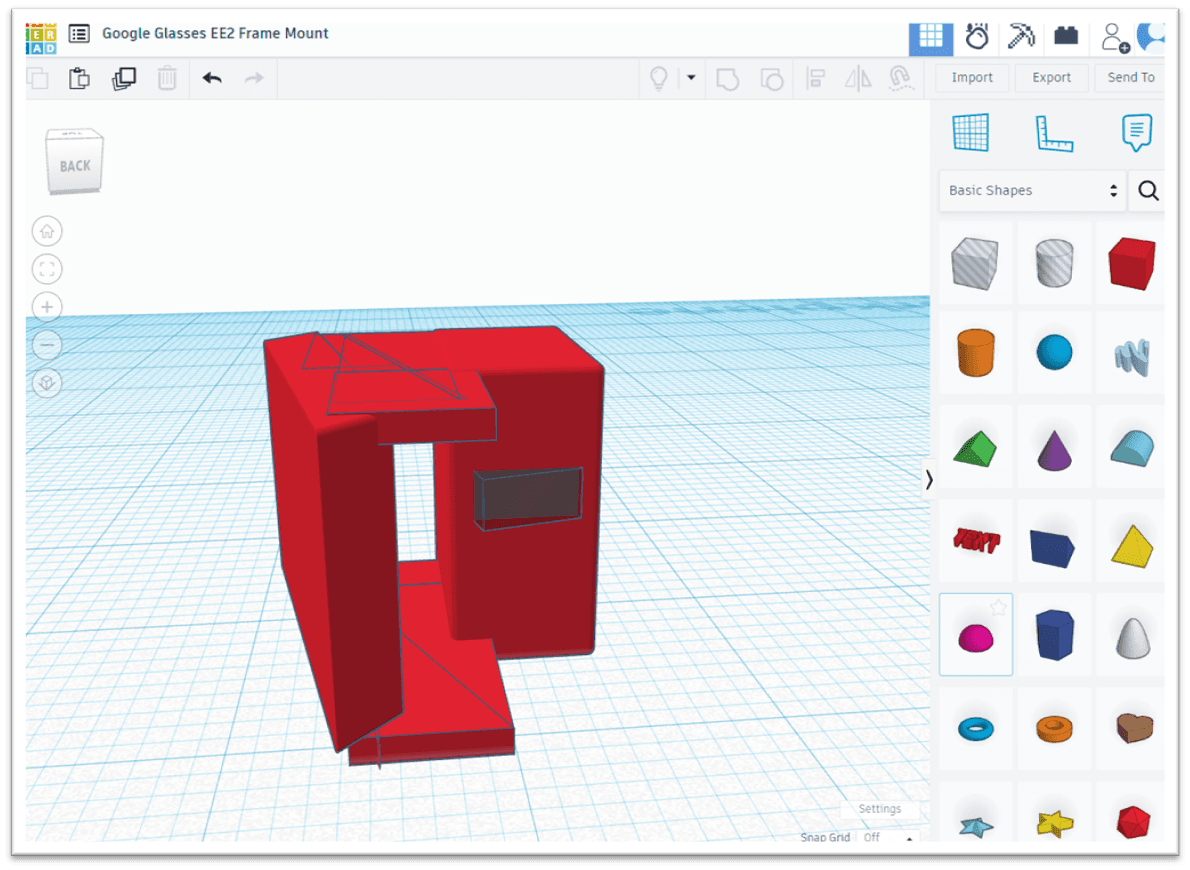Click the Duplicate and repeat icon
Screen dimensions: 1190x870
124,78
